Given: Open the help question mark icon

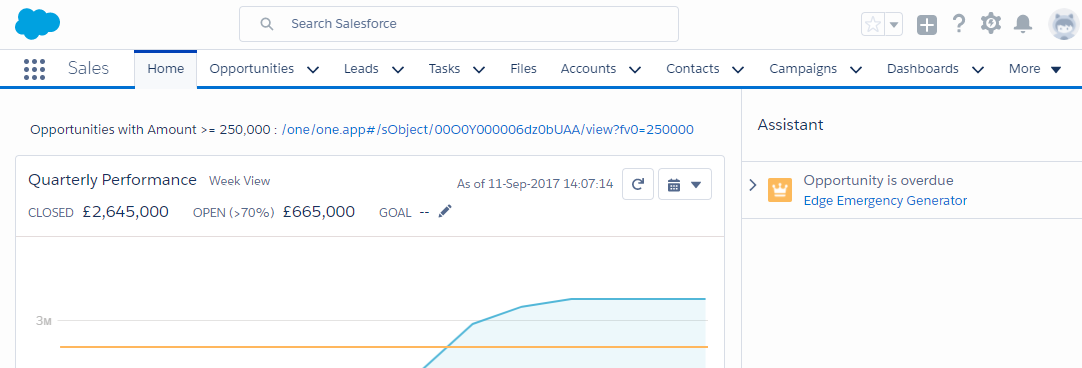Looking at the screenshot, I should point(958,24).
